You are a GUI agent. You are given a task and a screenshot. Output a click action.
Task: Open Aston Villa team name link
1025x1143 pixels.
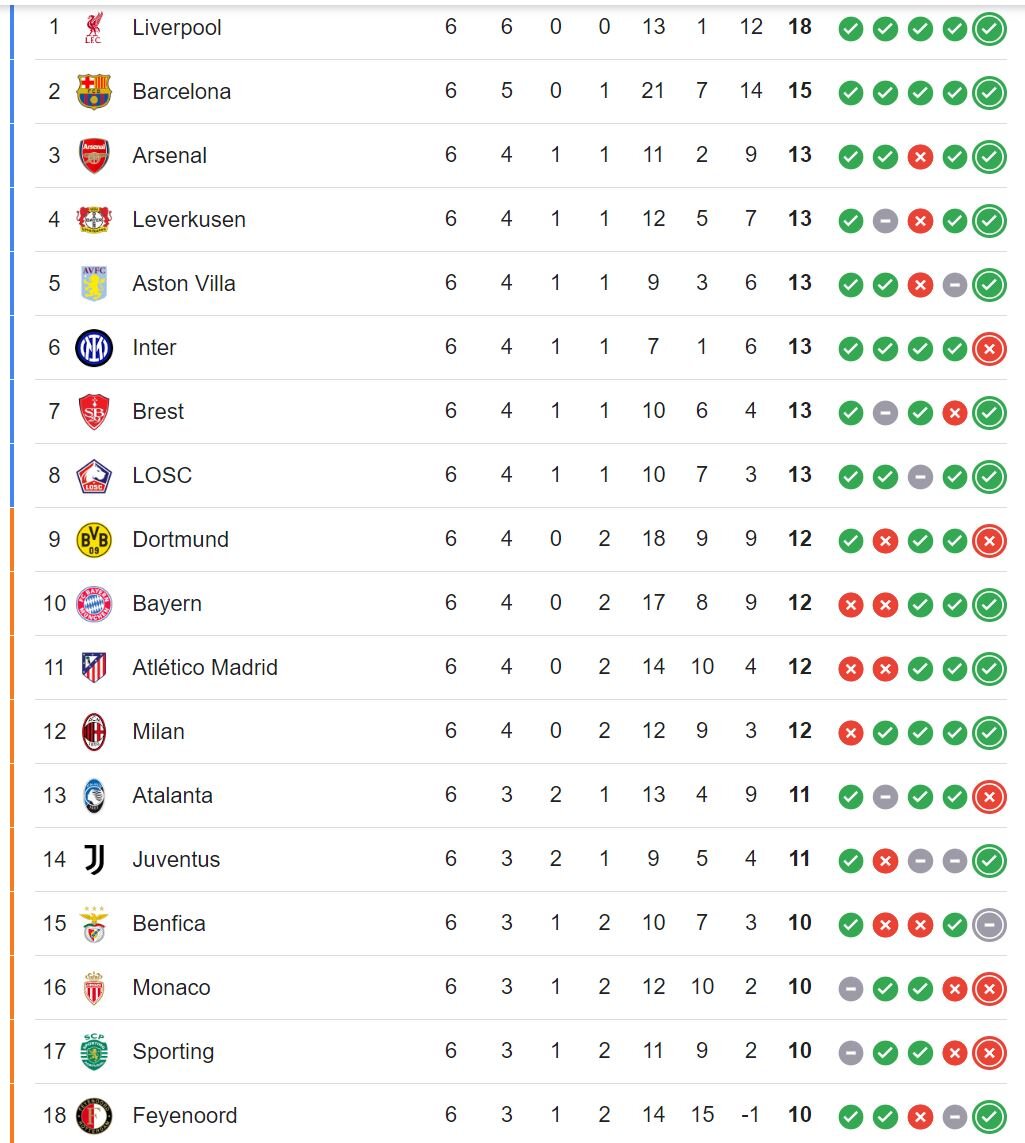point(184,284)
